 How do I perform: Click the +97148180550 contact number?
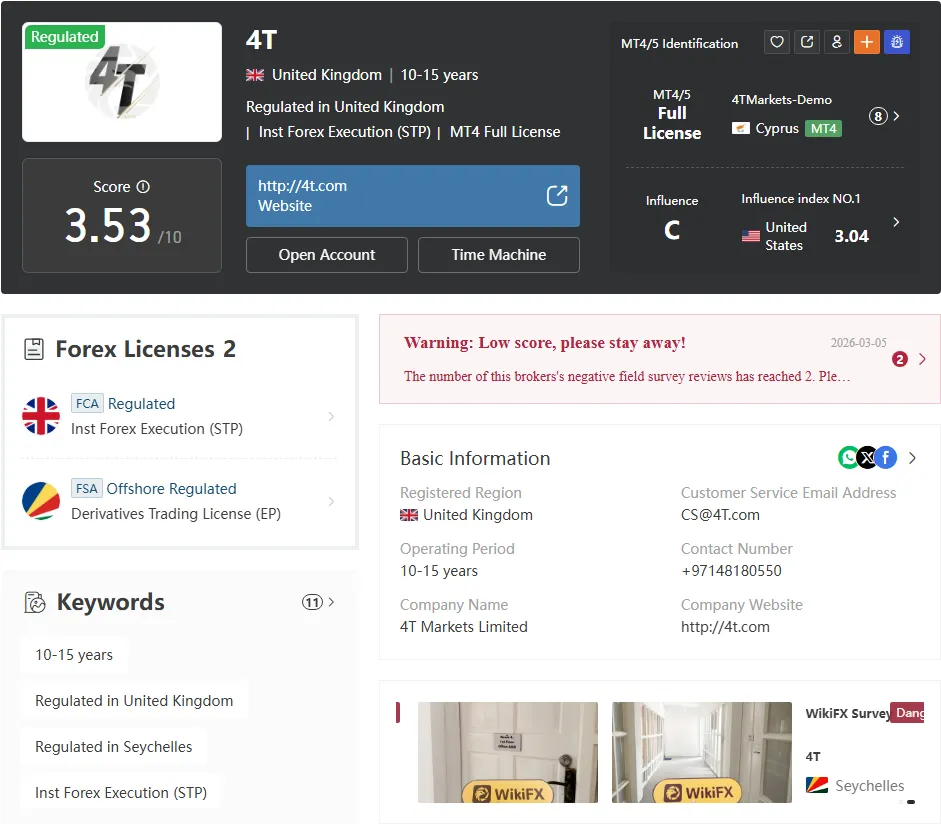coord(731,571)
